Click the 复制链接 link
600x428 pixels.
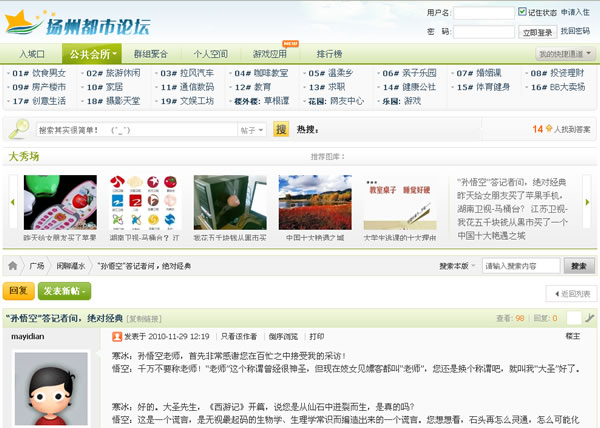pyautogui.click(x=144, y=319)
